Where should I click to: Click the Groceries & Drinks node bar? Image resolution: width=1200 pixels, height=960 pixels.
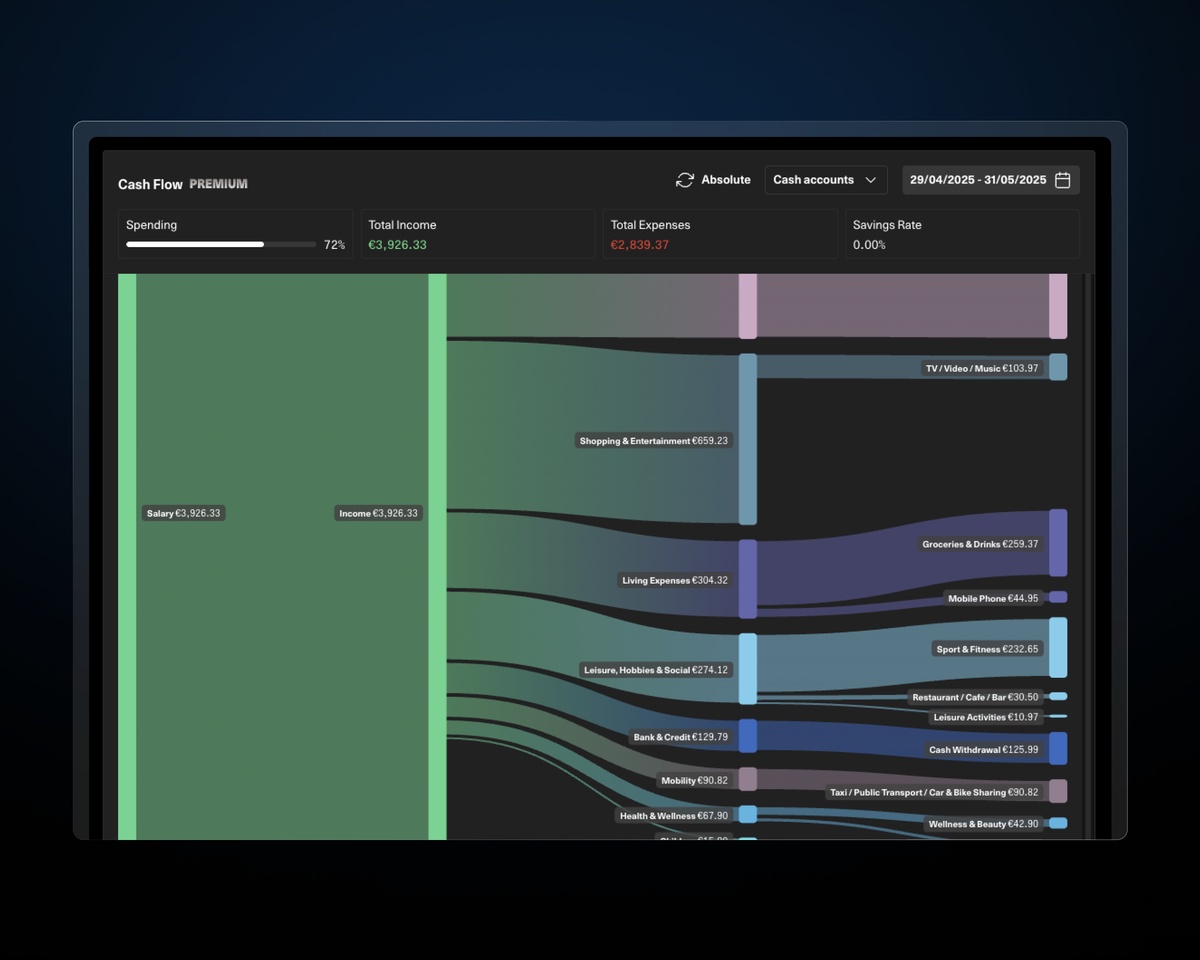click(1058, 543)
